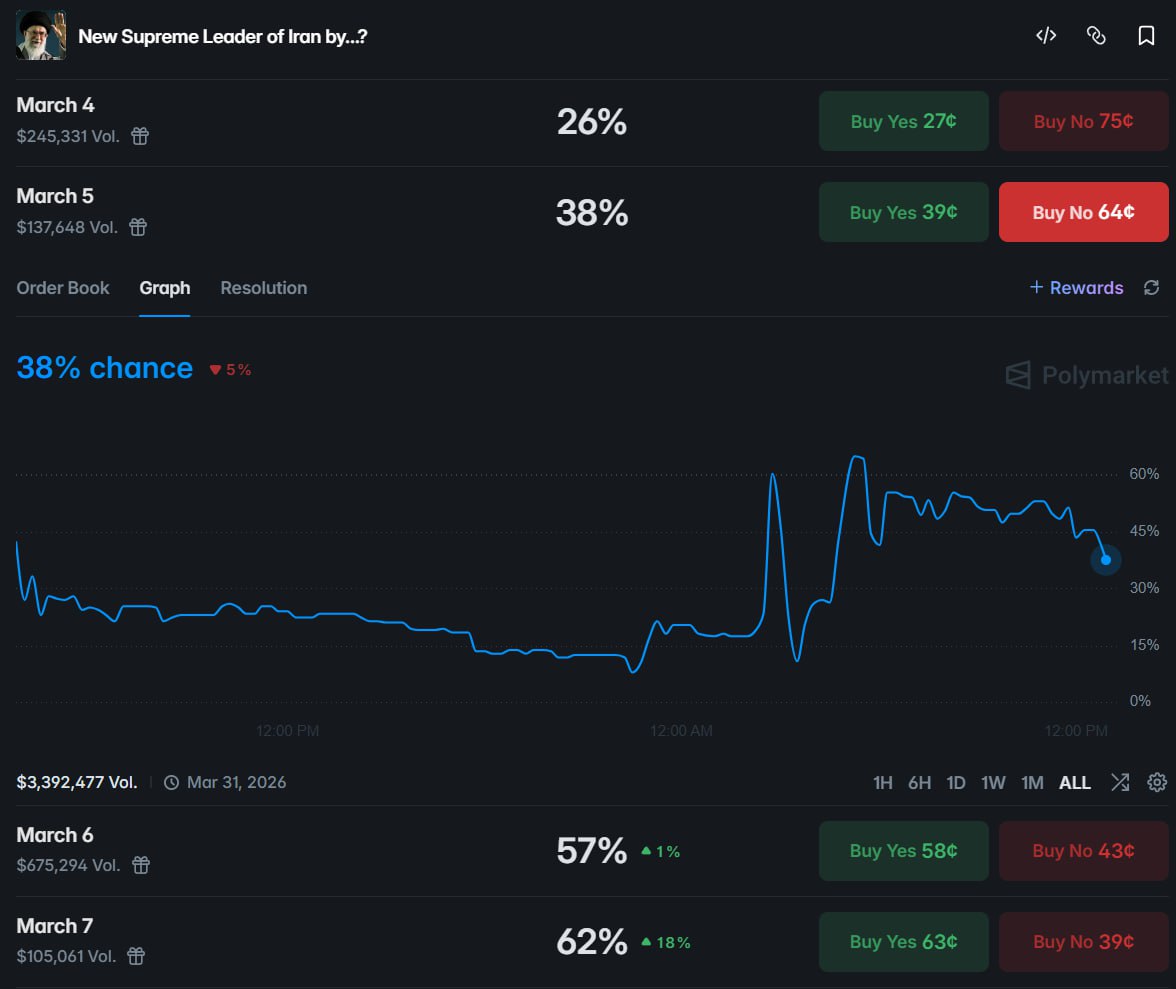Click the refresh icon next to Rewards
1176x989 pixels.
(1152, 288)
